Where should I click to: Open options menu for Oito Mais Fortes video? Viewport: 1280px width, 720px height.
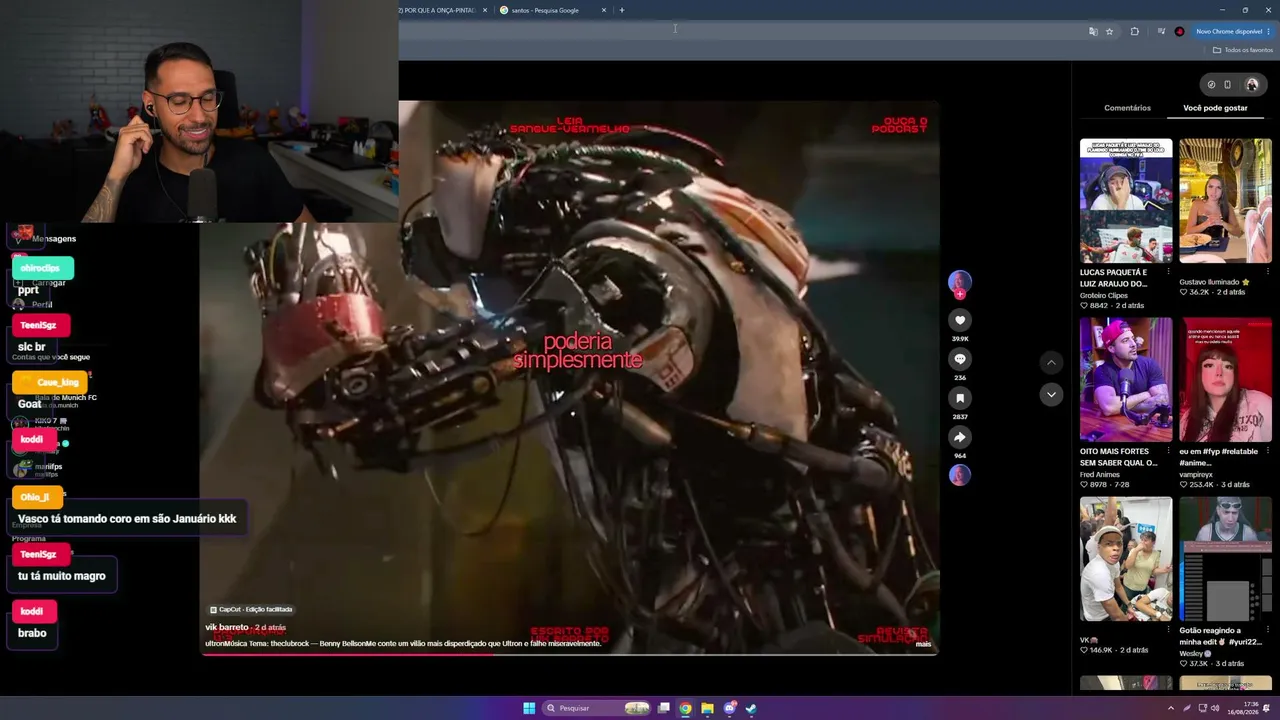pos(1169,450)
